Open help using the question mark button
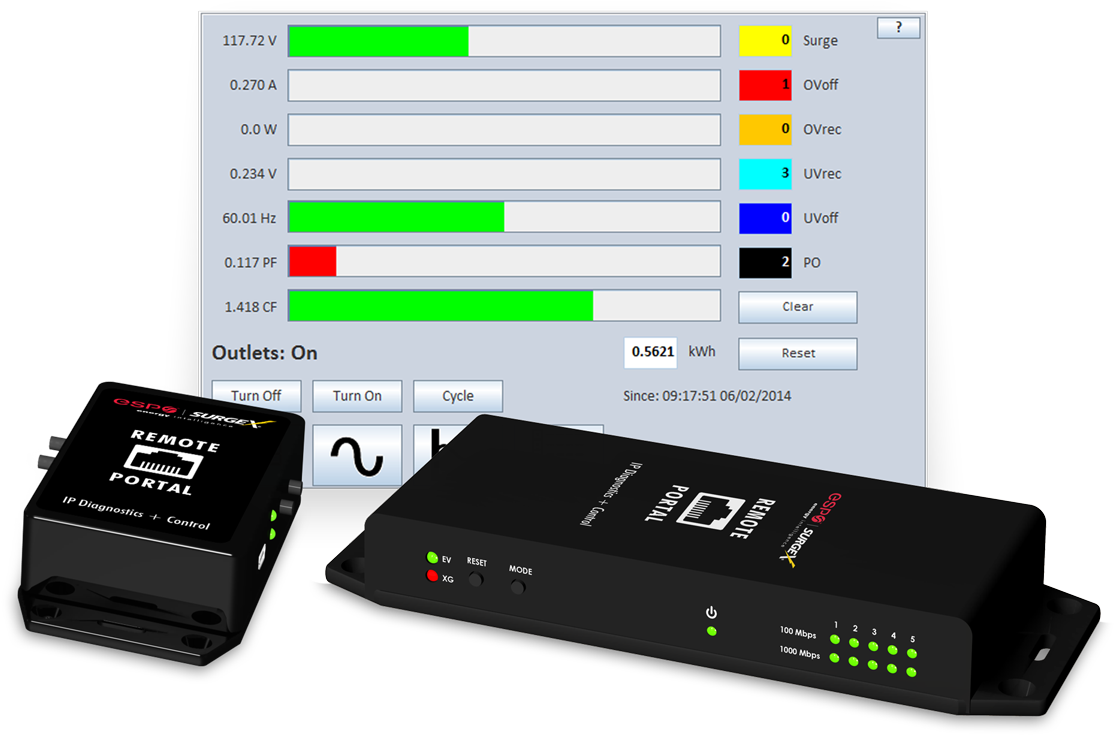 point(897,27)
